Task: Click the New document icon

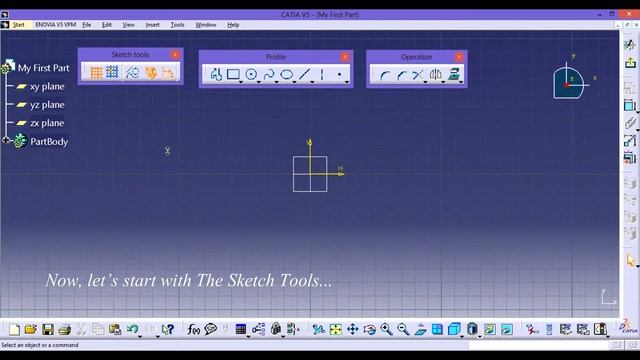Action: pyautogui.click(x=14, y=329)
